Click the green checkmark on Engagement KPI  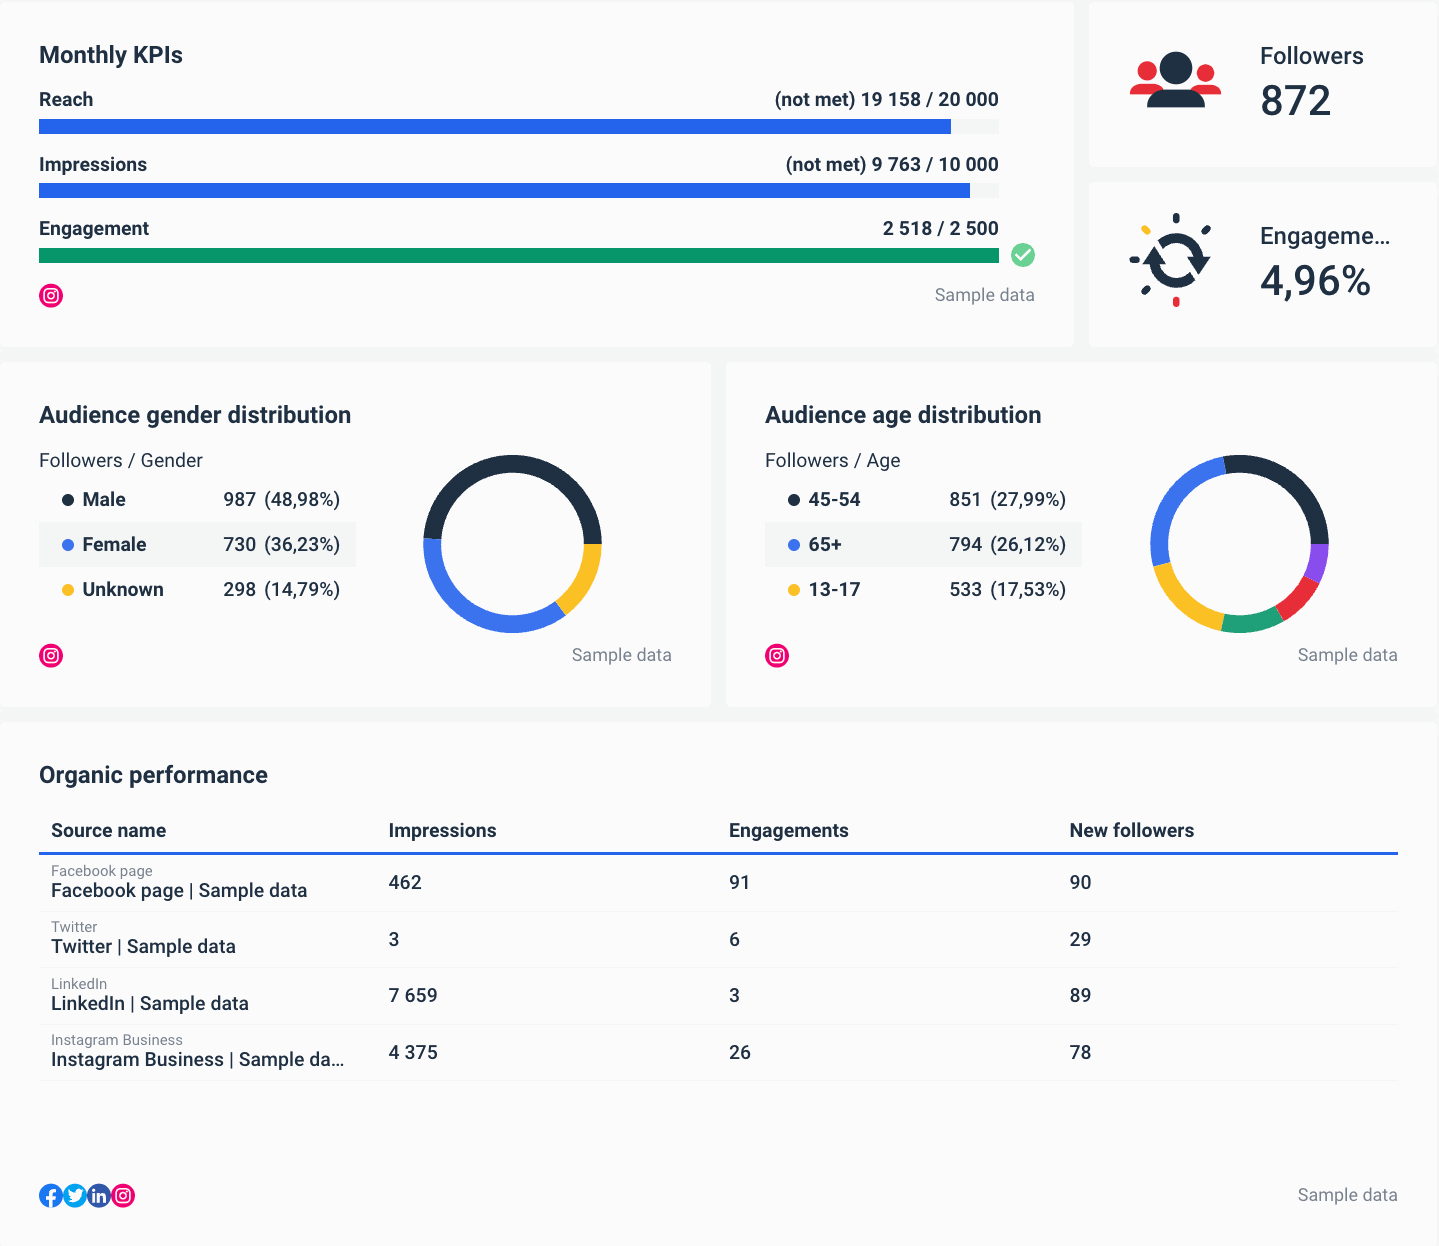[x=1022, y=255]
